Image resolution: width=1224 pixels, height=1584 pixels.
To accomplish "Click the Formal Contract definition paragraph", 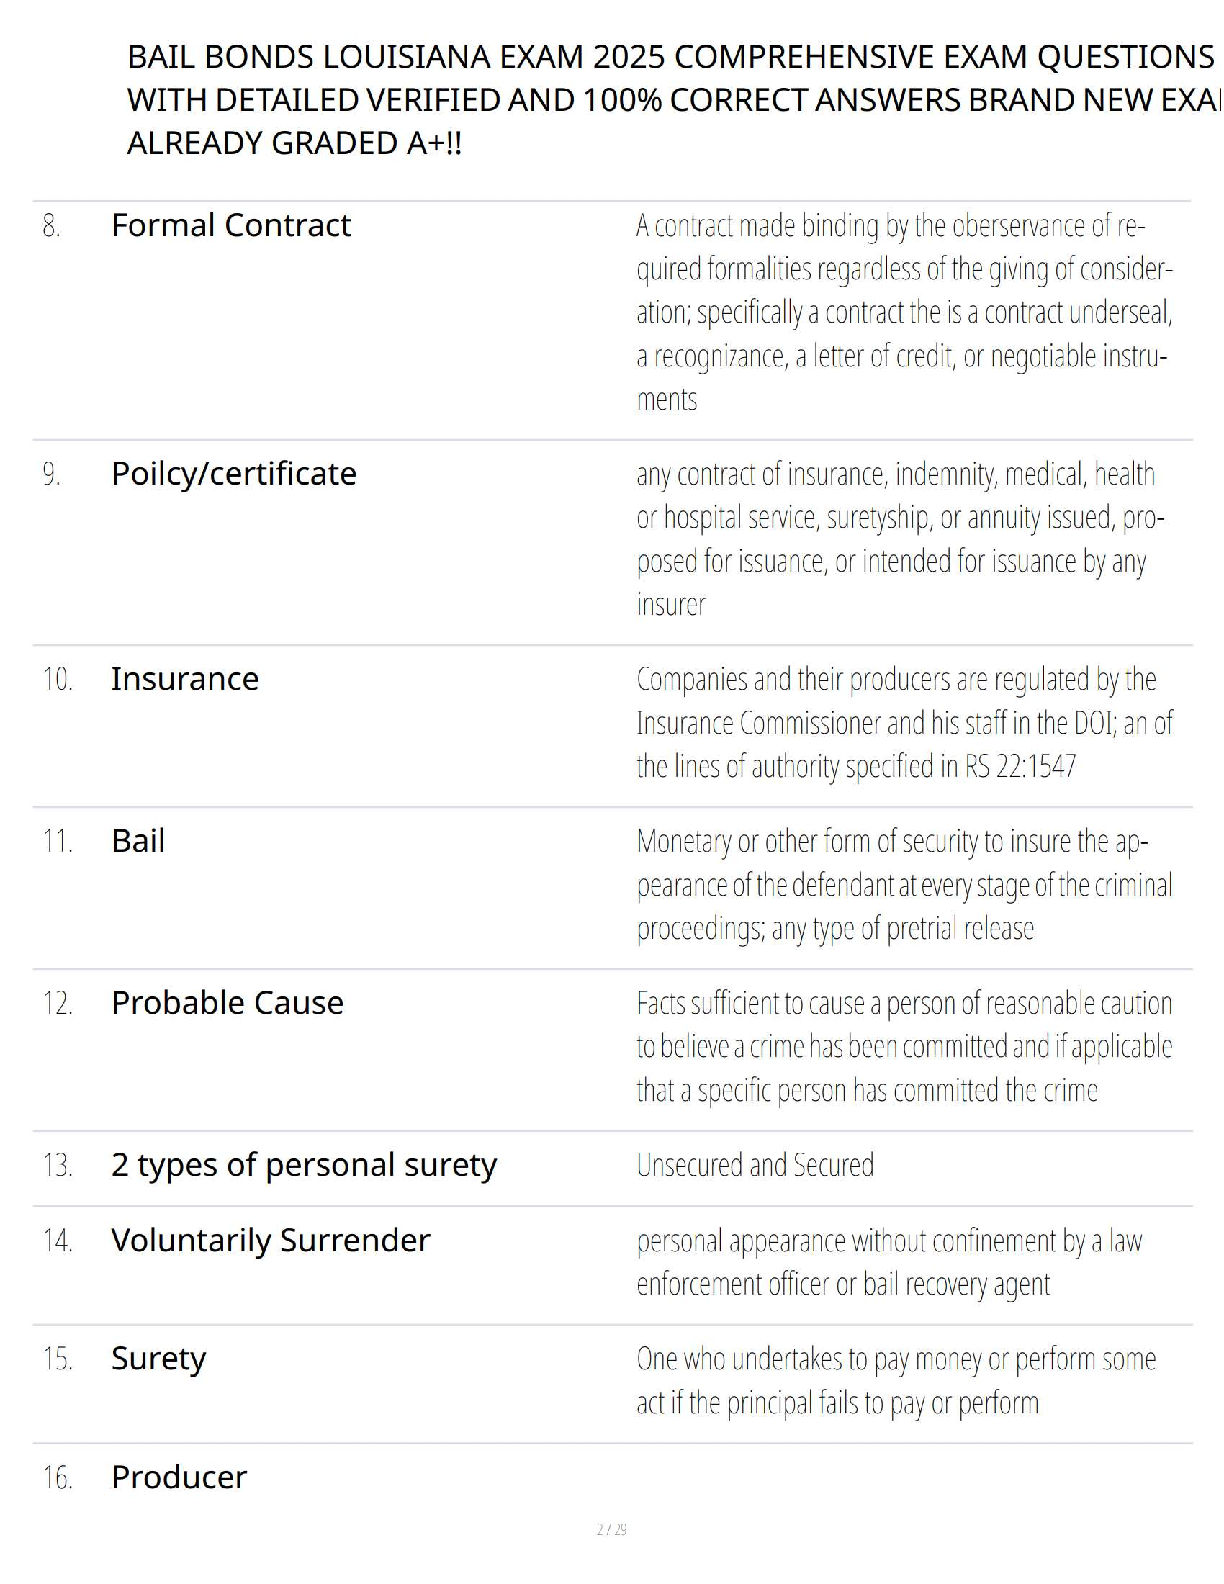I will point(903,312).
